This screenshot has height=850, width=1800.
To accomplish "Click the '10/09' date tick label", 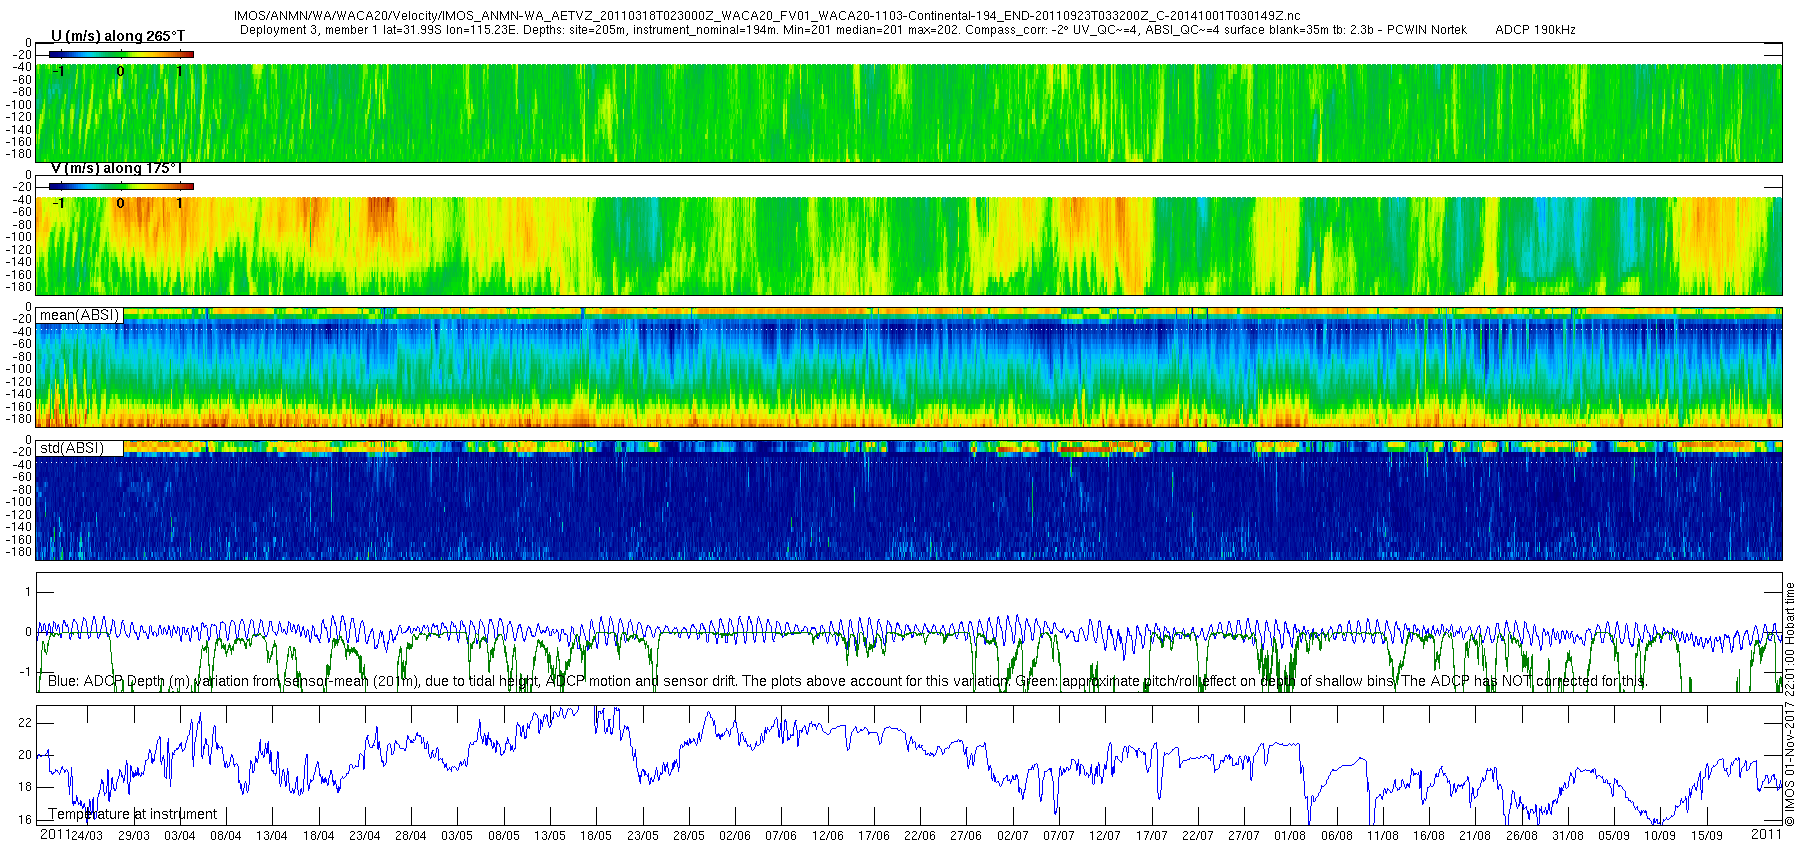I will click(1660, 836).
